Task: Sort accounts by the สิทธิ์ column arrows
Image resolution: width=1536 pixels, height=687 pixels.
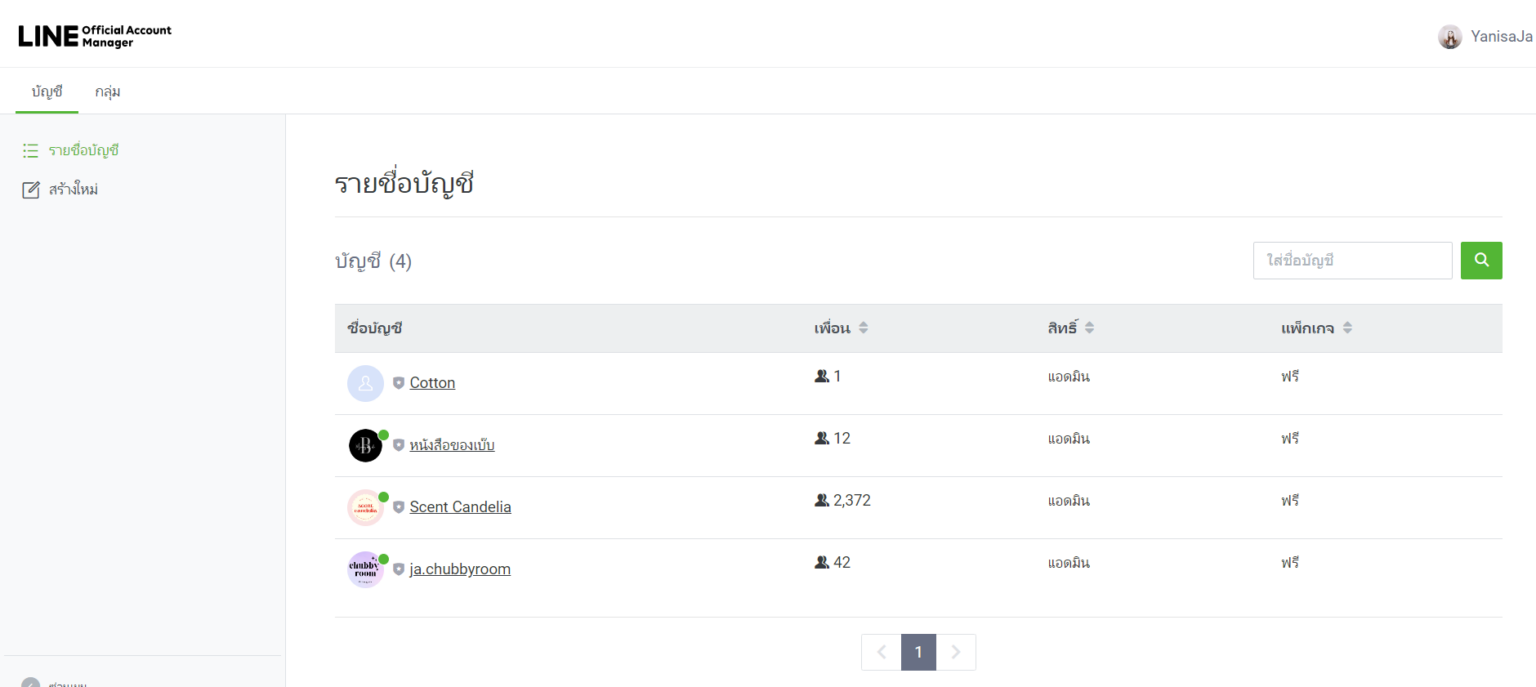Action: click(x=1090, y=328)
